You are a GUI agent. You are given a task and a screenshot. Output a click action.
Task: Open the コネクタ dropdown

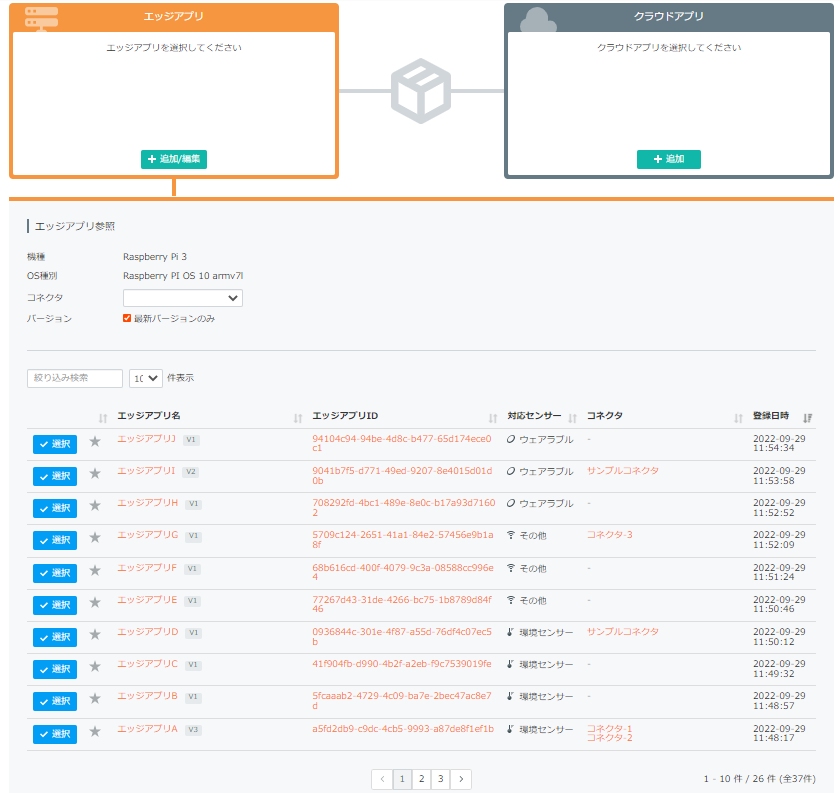click(183, 298)
